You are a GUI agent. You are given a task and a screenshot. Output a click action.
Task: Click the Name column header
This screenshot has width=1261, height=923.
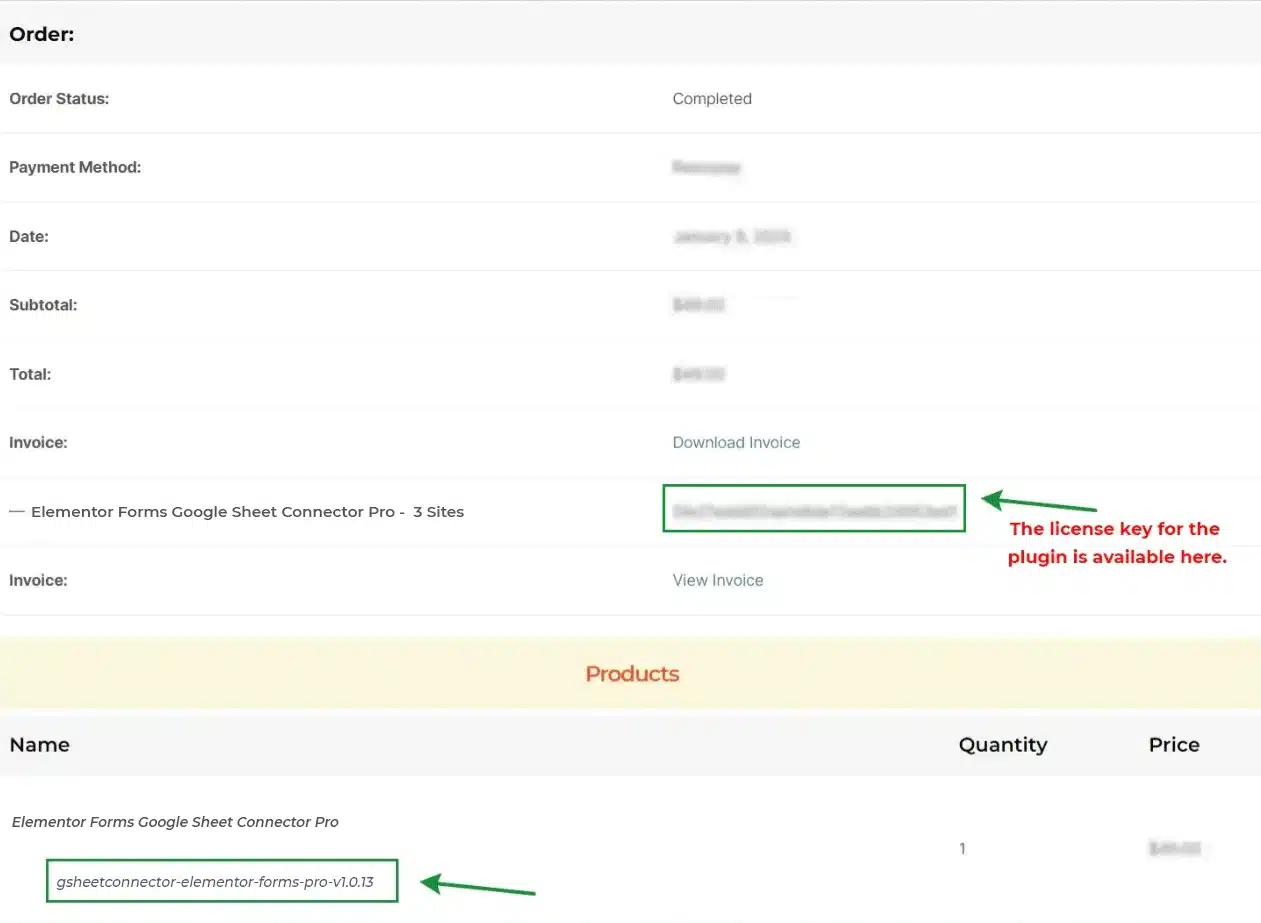[39, 744]
